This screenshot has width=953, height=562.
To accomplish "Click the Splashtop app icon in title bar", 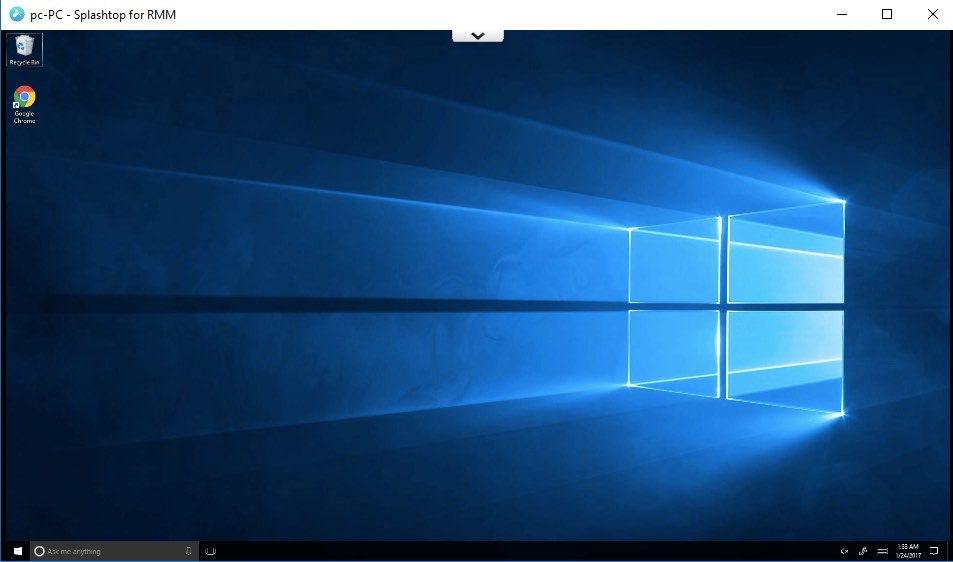I will coord(16,14).
